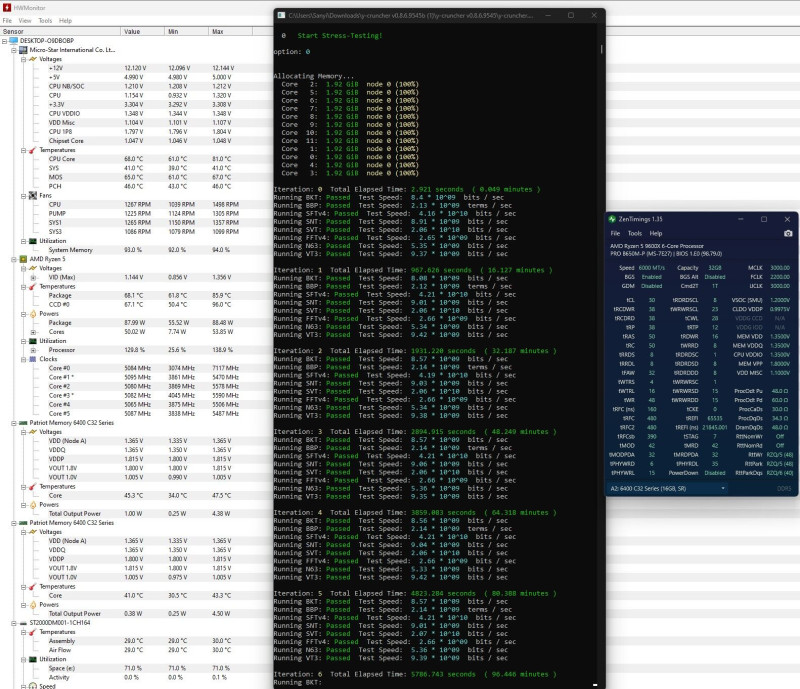Click the ZenTimings logo icon in title bar
This screenshot has width=800, height=689.
[612, 219]
